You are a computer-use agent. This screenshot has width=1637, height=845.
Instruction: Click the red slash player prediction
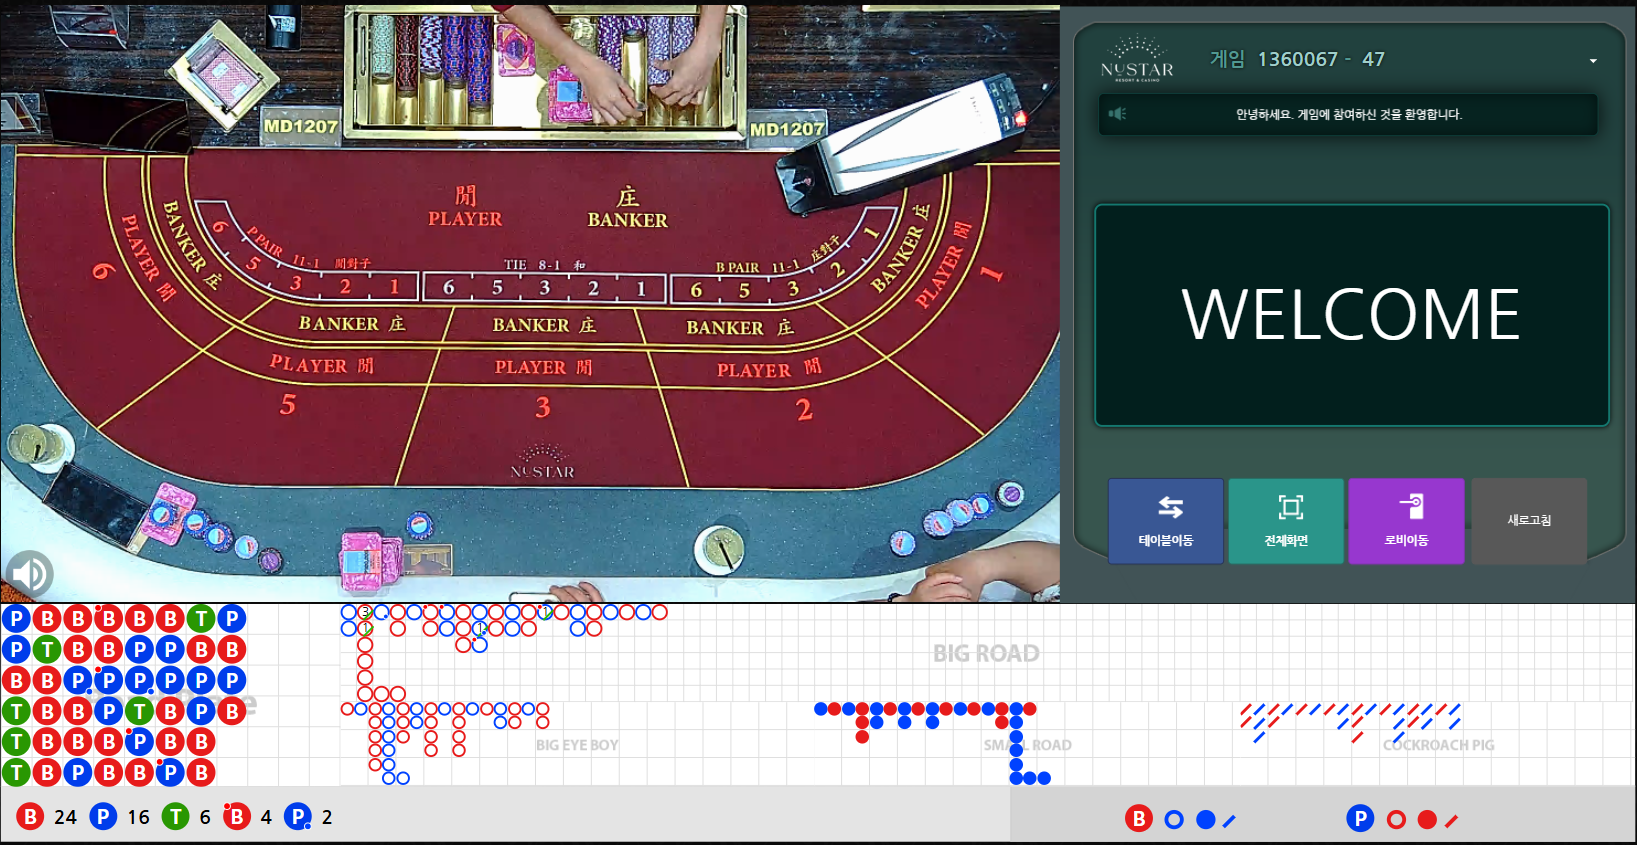coord(1451,821)
